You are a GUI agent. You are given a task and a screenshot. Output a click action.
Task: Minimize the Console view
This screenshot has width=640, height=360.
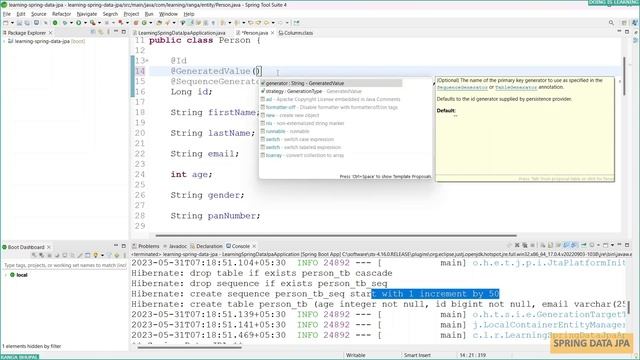[x=619, y=245]
